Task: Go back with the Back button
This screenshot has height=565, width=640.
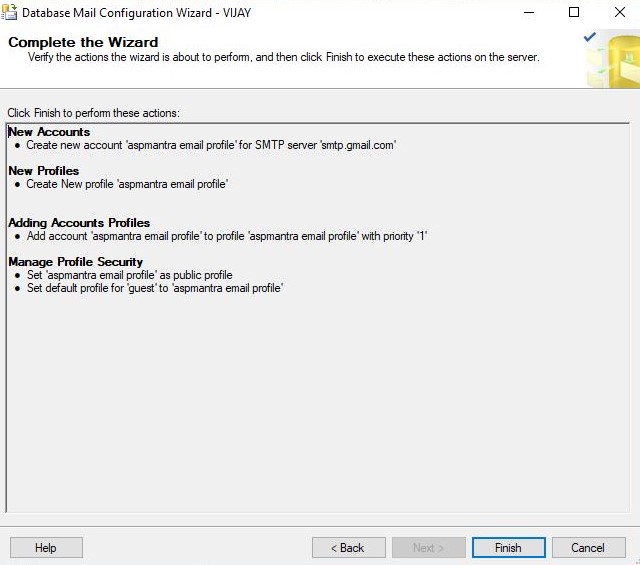Action: pyautogui.click(x=349, y=547)
